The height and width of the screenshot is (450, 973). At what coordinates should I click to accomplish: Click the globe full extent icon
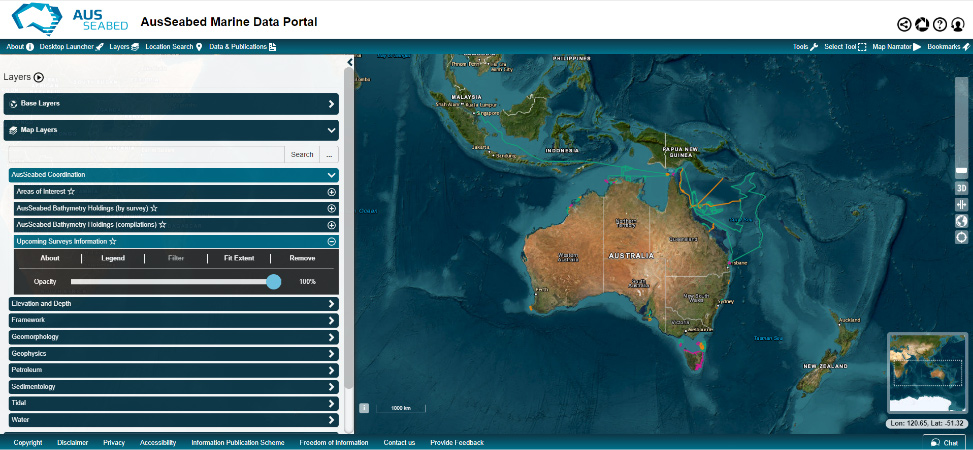(x=961, y=221)
